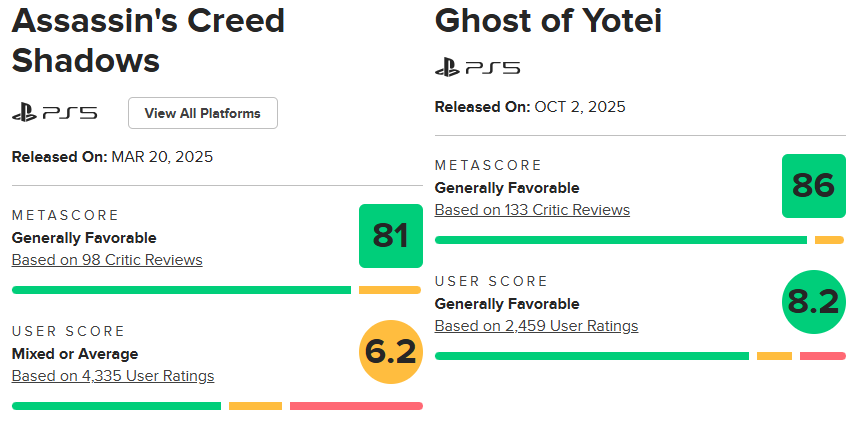855x428 pixels.
Task: Open Based on 133 Critic Reviews link
Action: pos(532,210)
